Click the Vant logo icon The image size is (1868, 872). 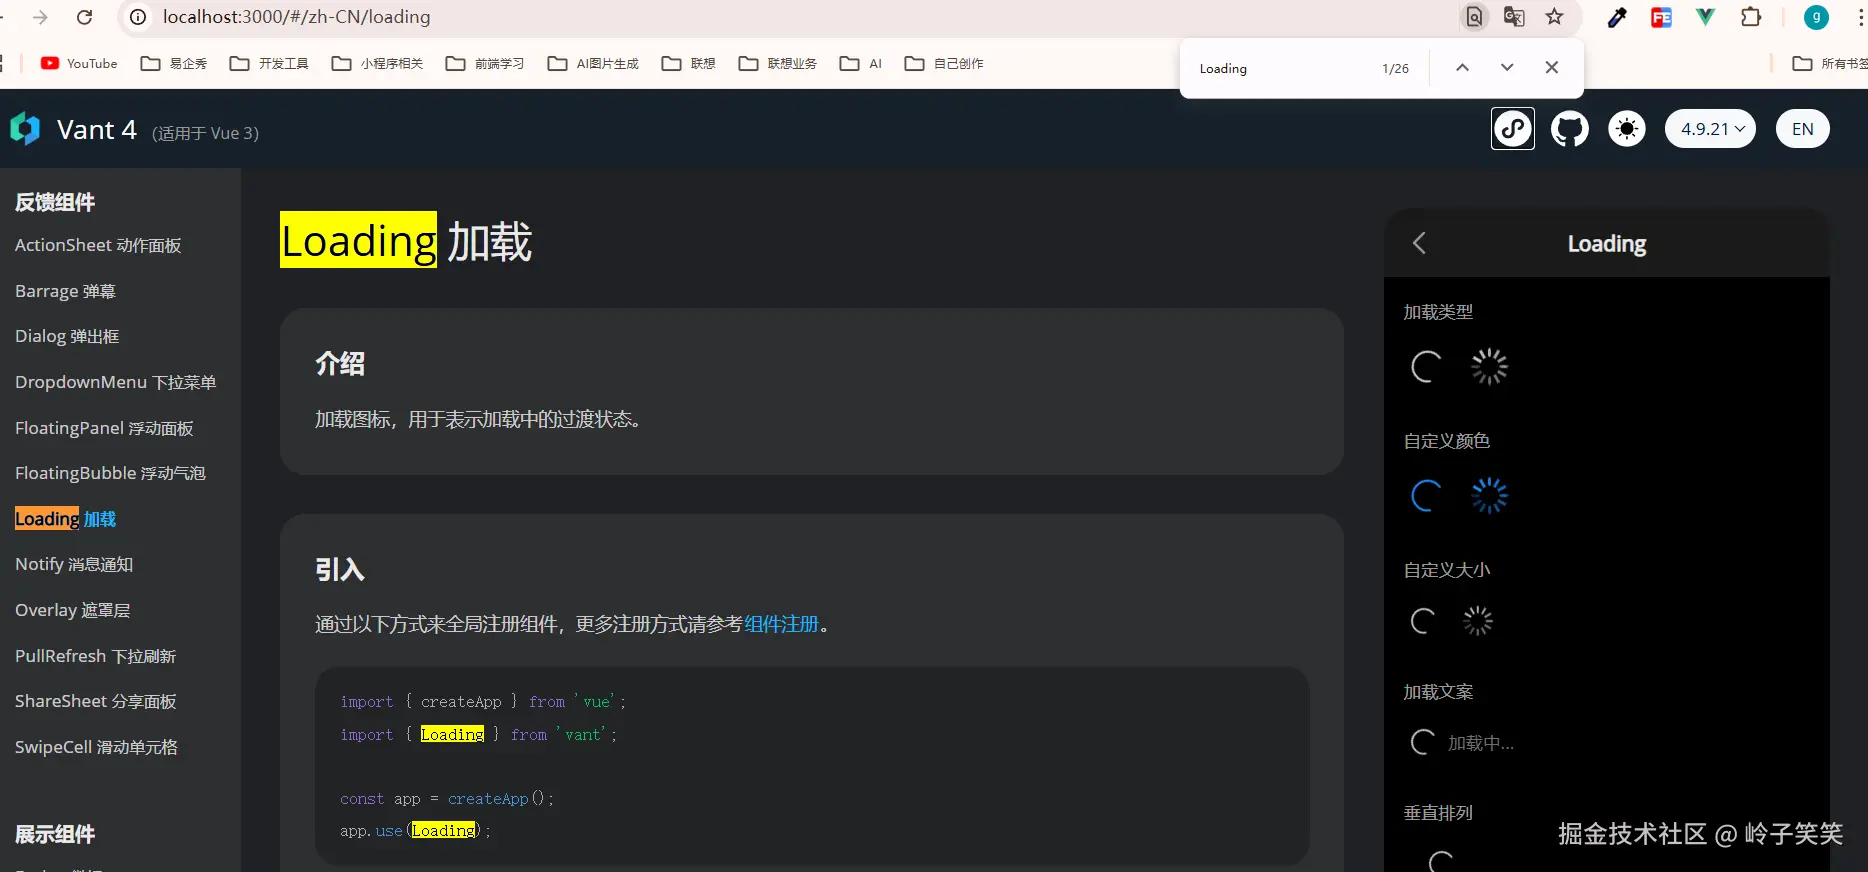coord(24,129)
